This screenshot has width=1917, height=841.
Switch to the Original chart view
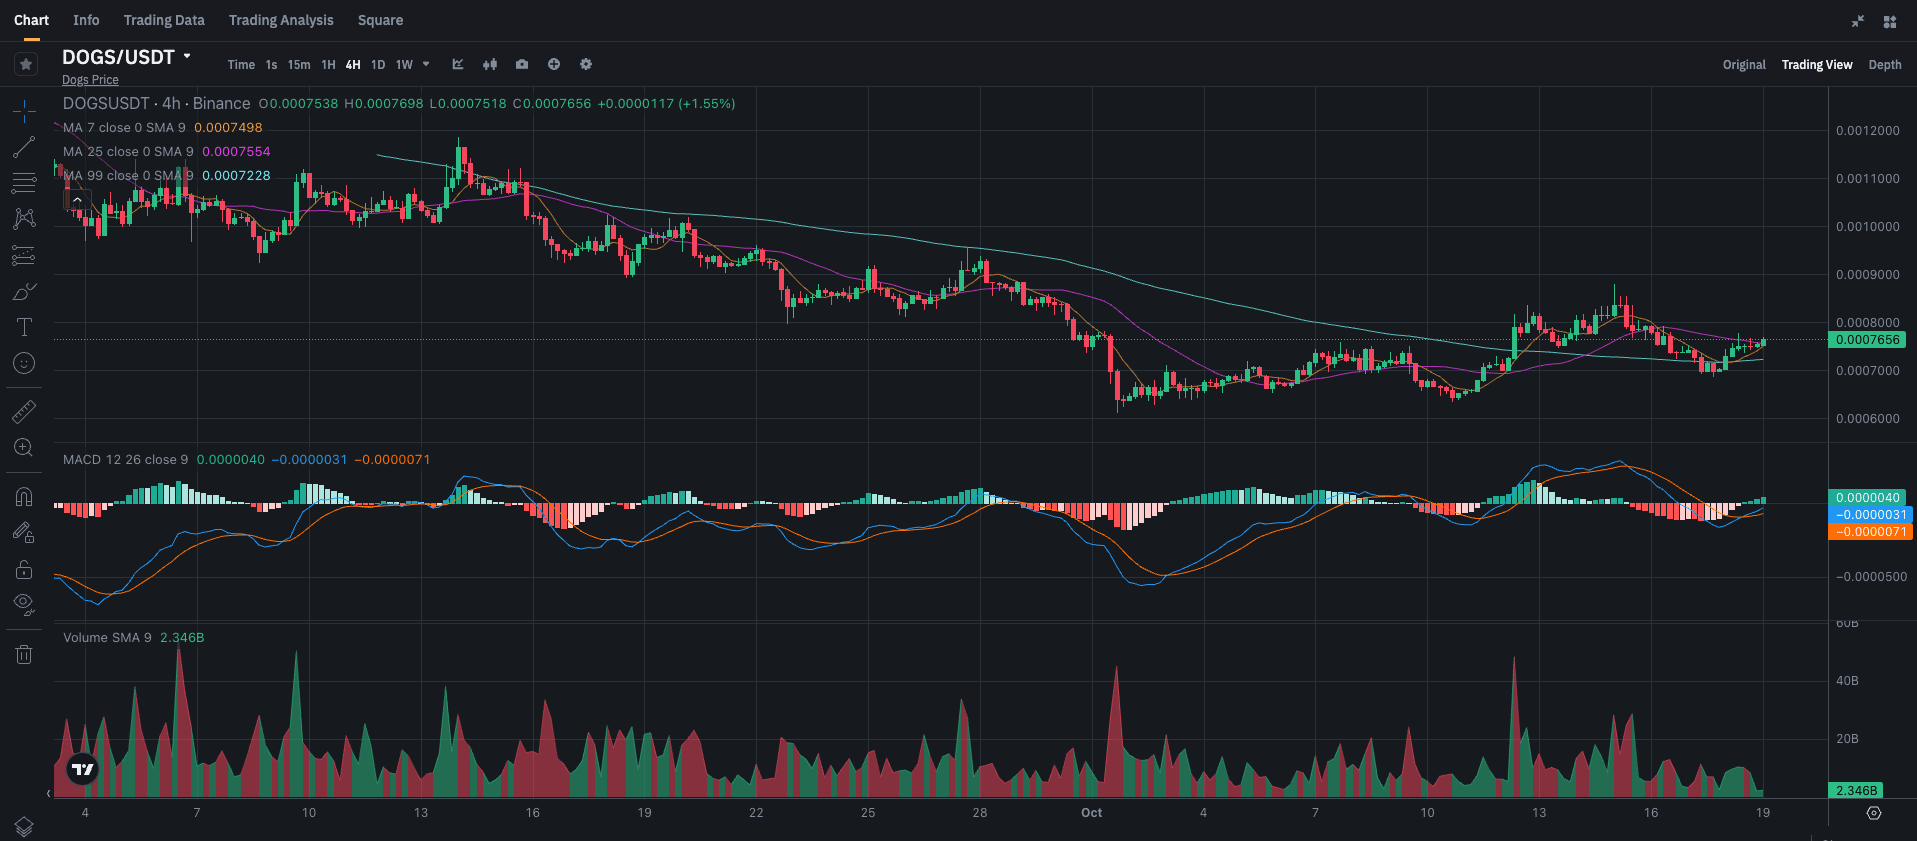tap(1744, 65)
